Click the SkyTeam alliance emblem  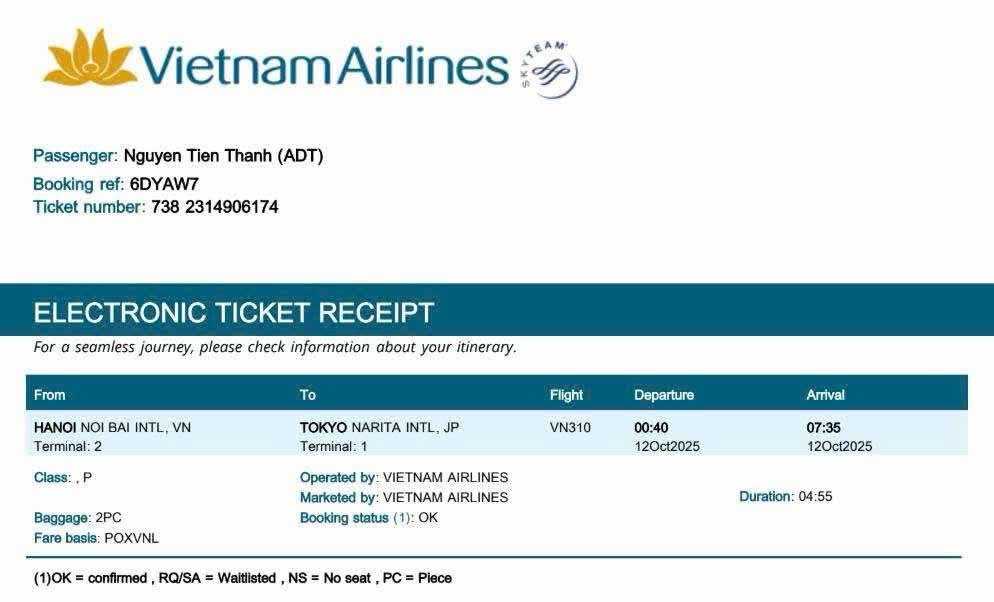click(x=549, y=71)
